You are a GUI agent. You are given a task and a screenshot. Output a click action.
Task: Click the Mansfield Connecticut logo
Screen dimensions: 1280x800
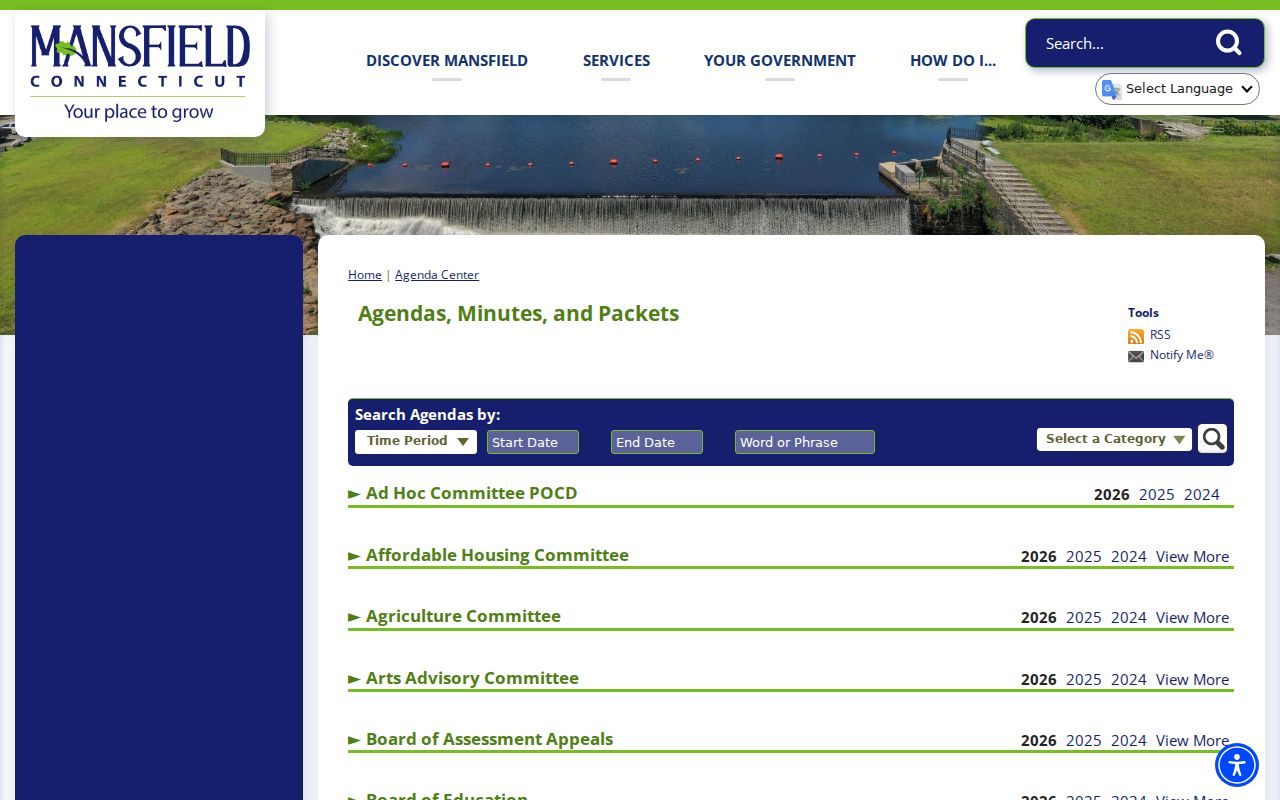pyautogui.click(x=140, y=73)
